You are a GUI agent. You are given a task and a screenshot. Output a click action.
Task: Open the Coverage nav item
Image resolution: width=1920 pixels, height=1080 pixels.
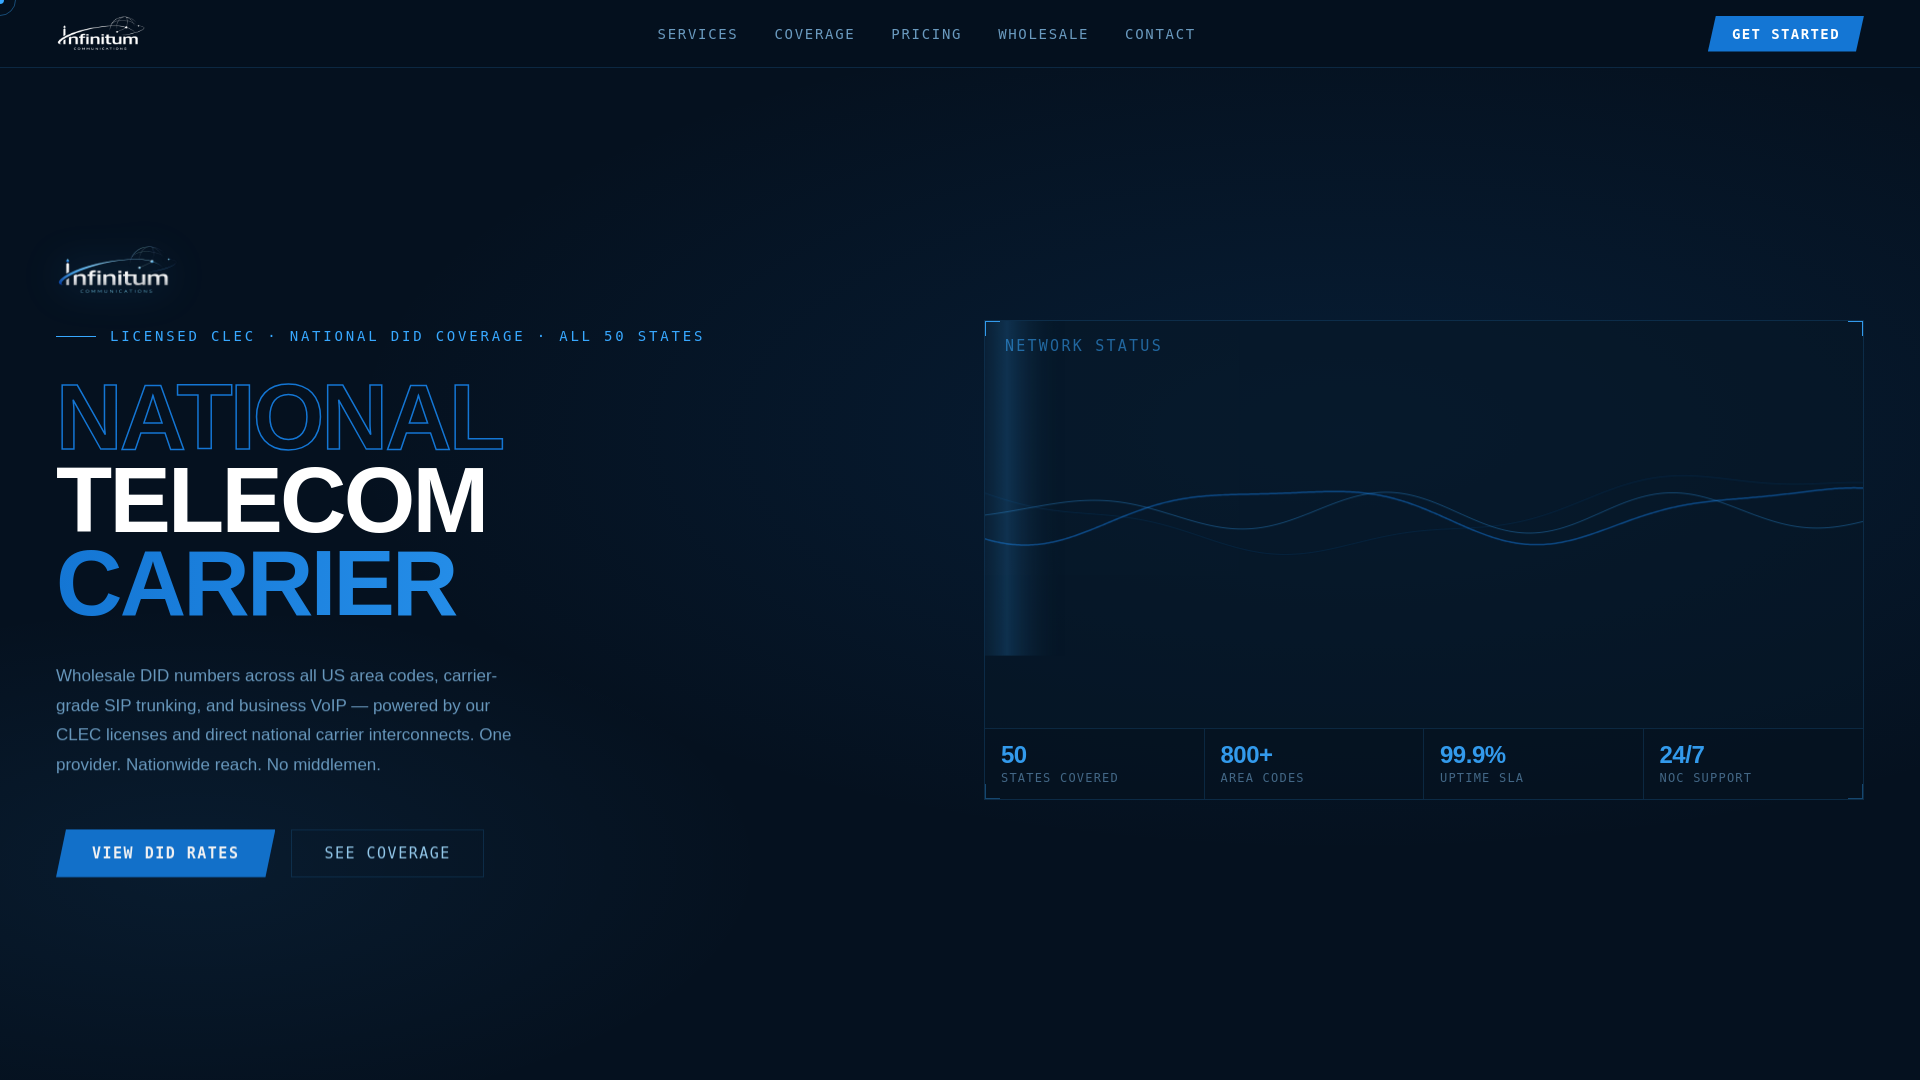click(x=814, y=34)
